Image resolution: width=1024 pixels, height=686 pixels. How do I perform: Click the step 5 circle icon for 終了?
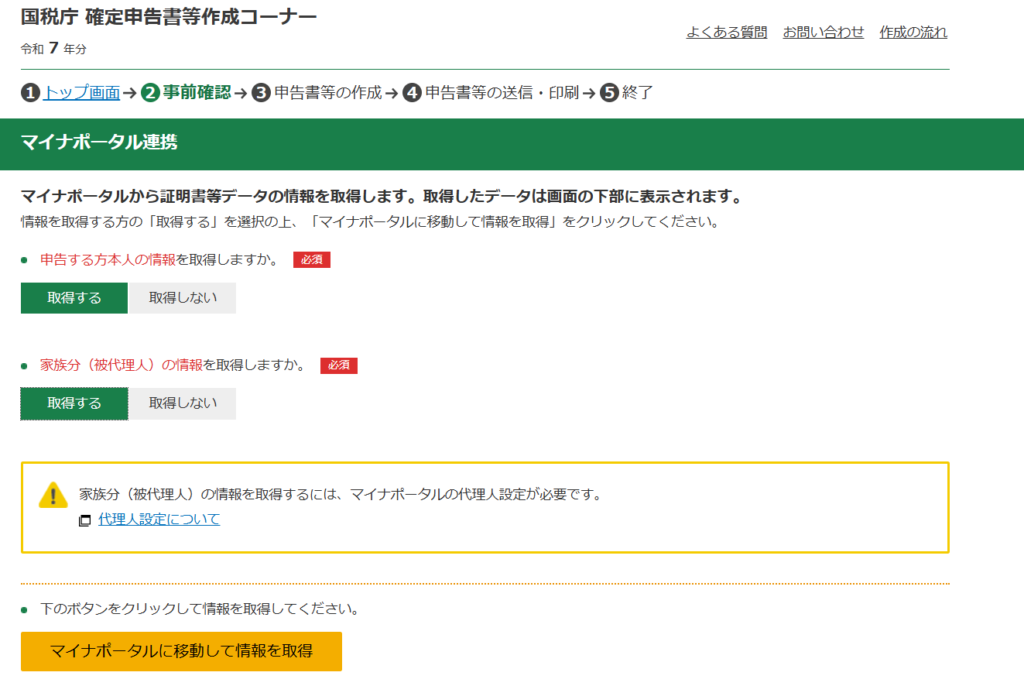click(x=609, y=93)
